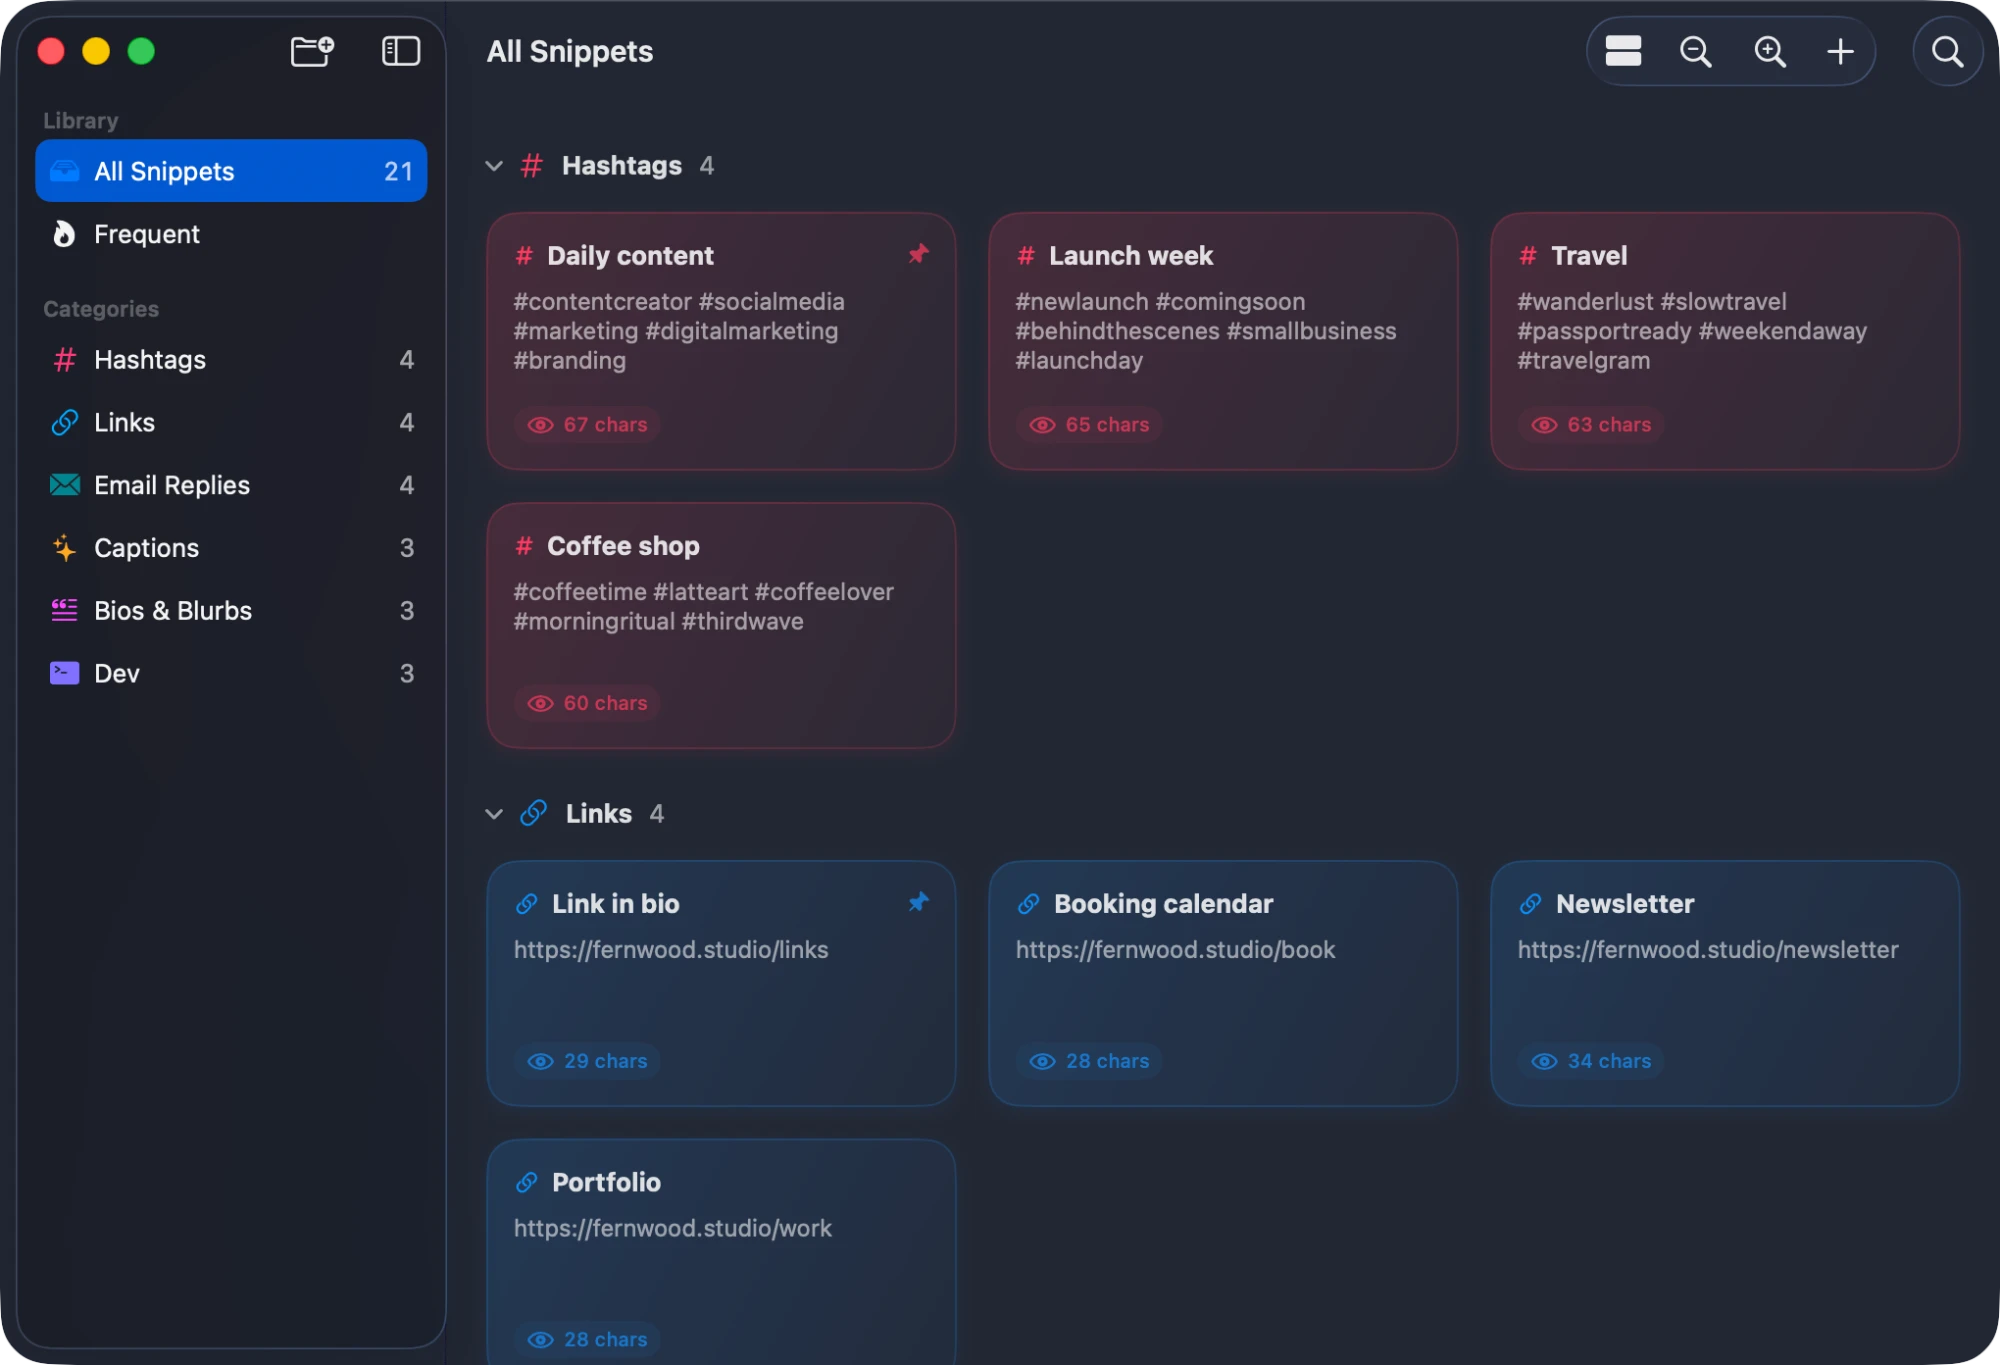Select All Snippets in the Library

click(231, 171)
